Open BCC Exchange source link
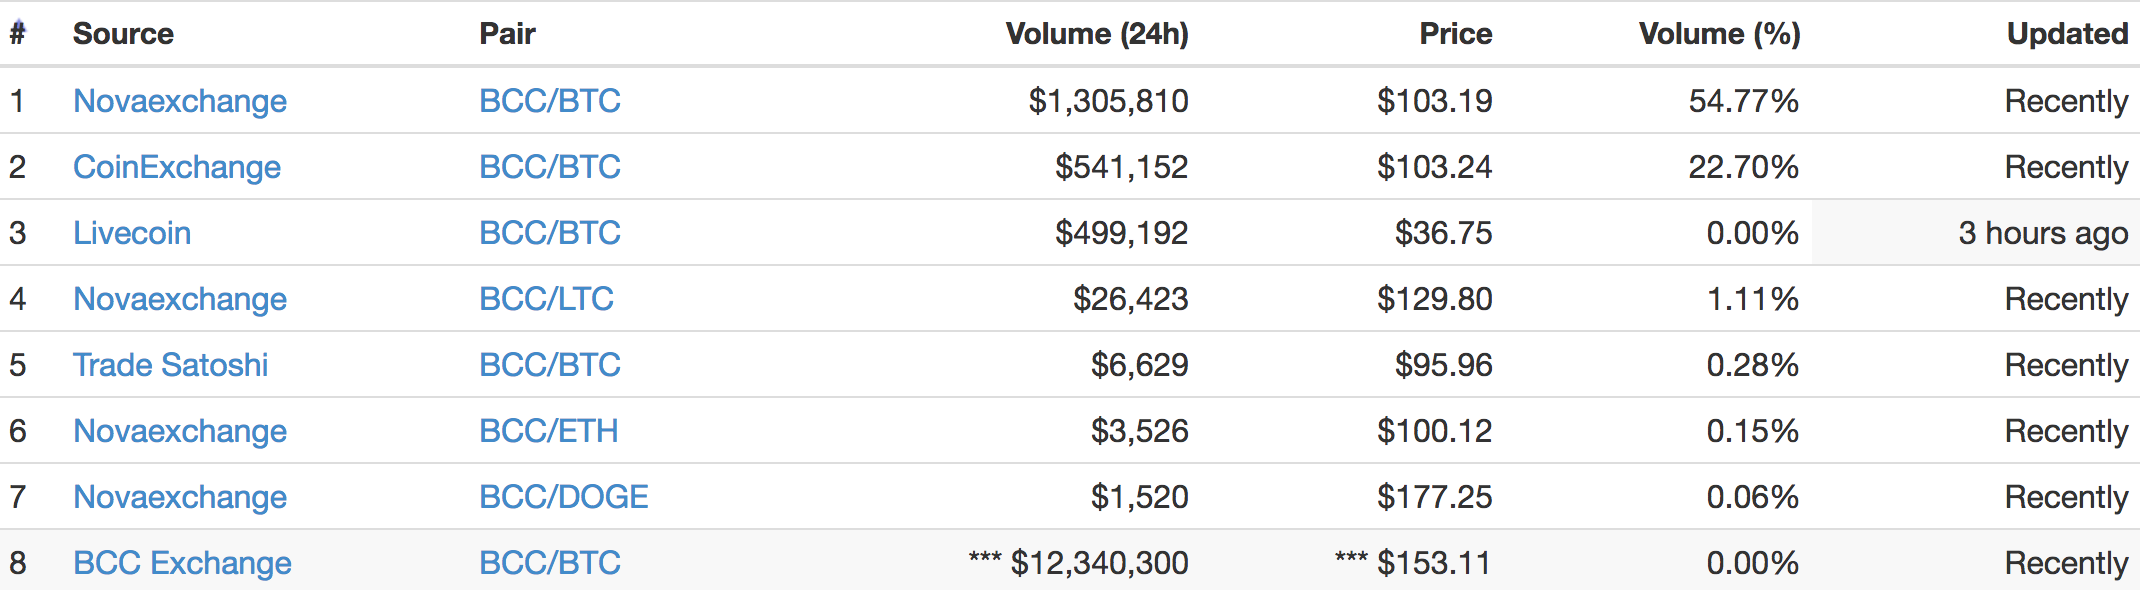Screen dimensions: 2146x590 pyautogui.click(x=183, y=563)
